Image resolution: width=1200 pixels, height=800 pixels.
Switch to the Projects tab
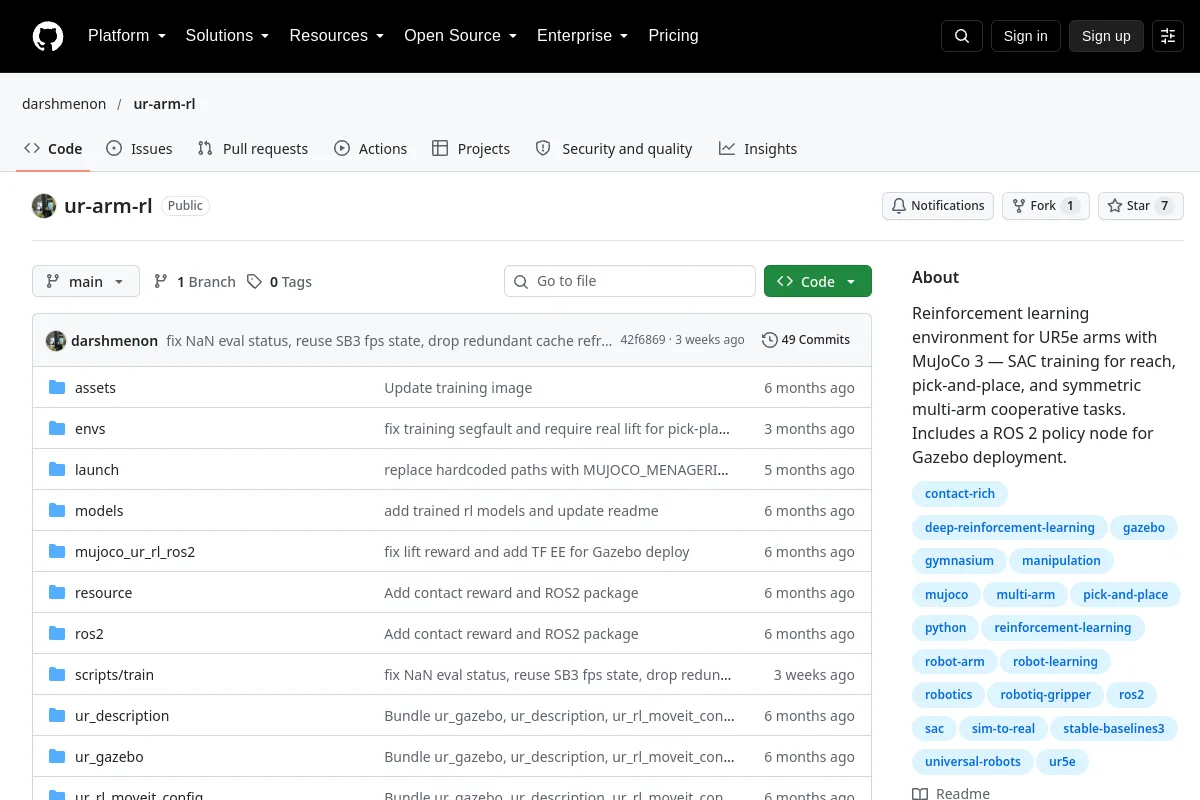coord(471,148)
